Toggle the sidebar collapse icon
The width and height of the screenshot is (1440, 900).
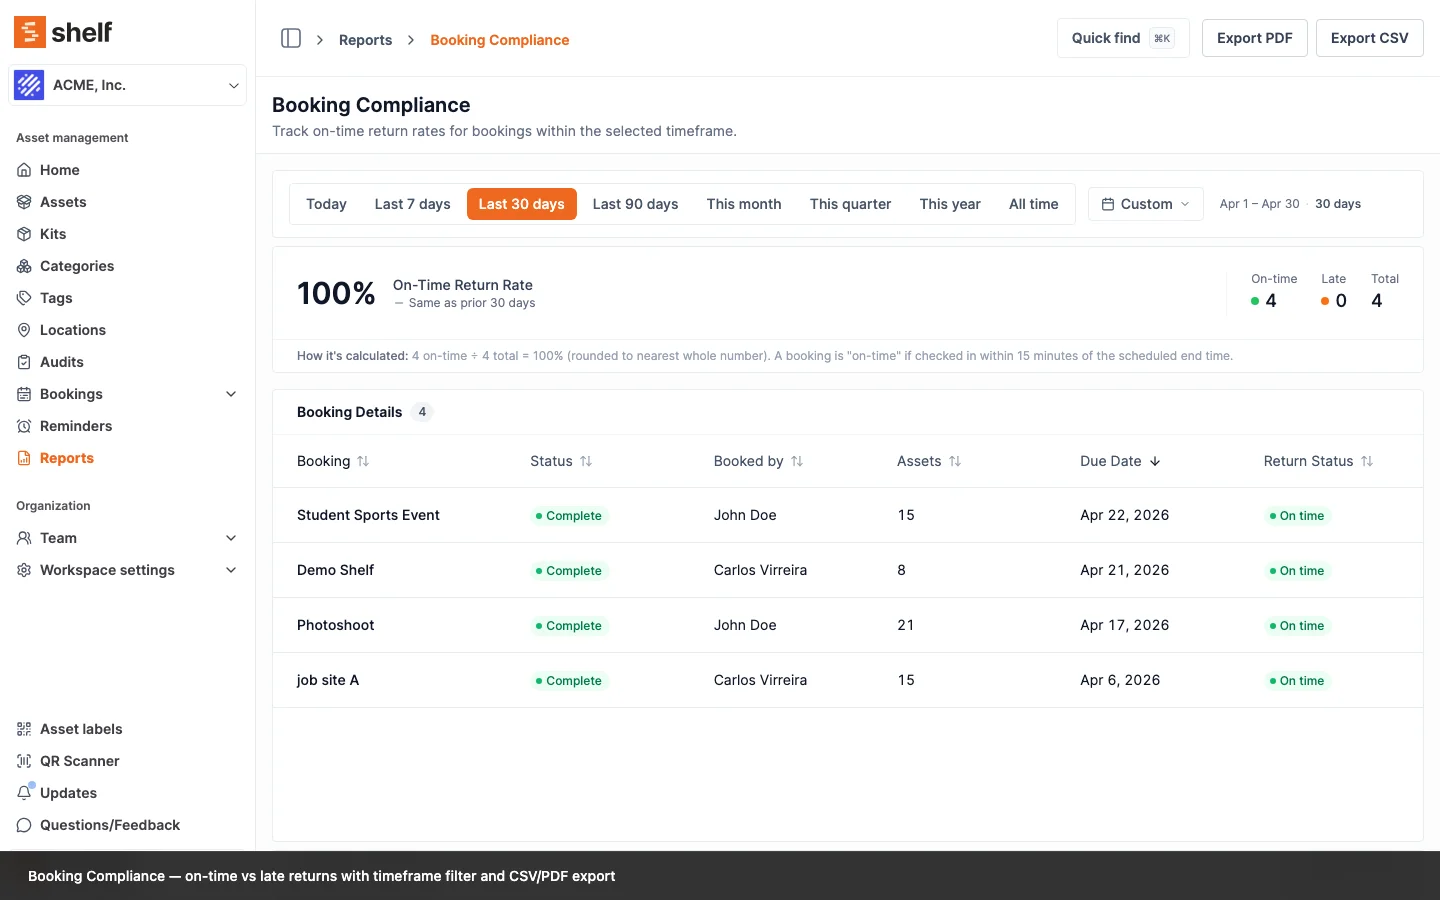(291, 39)
